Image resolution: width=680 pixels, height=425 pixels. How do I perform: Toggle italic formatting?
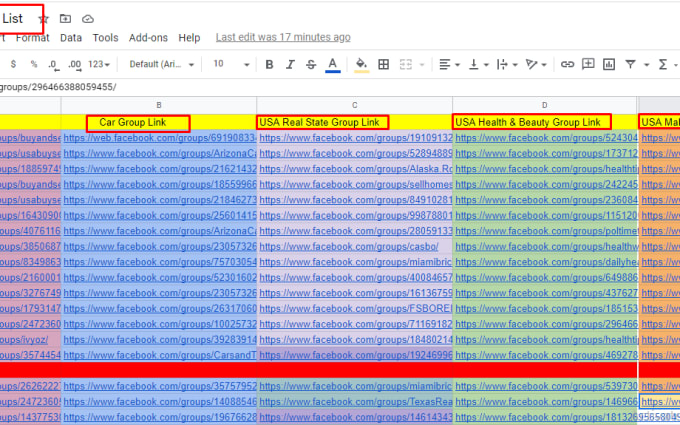290,65
